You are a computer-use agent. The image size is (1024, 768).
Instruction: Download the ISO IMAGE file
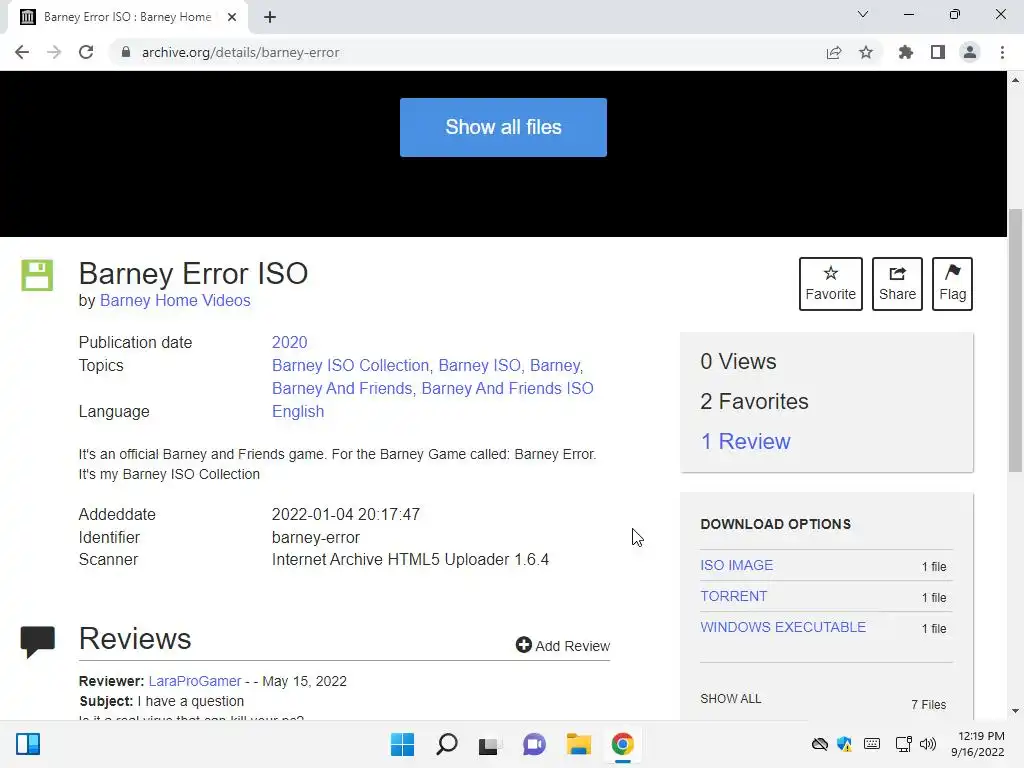point(737,565)
